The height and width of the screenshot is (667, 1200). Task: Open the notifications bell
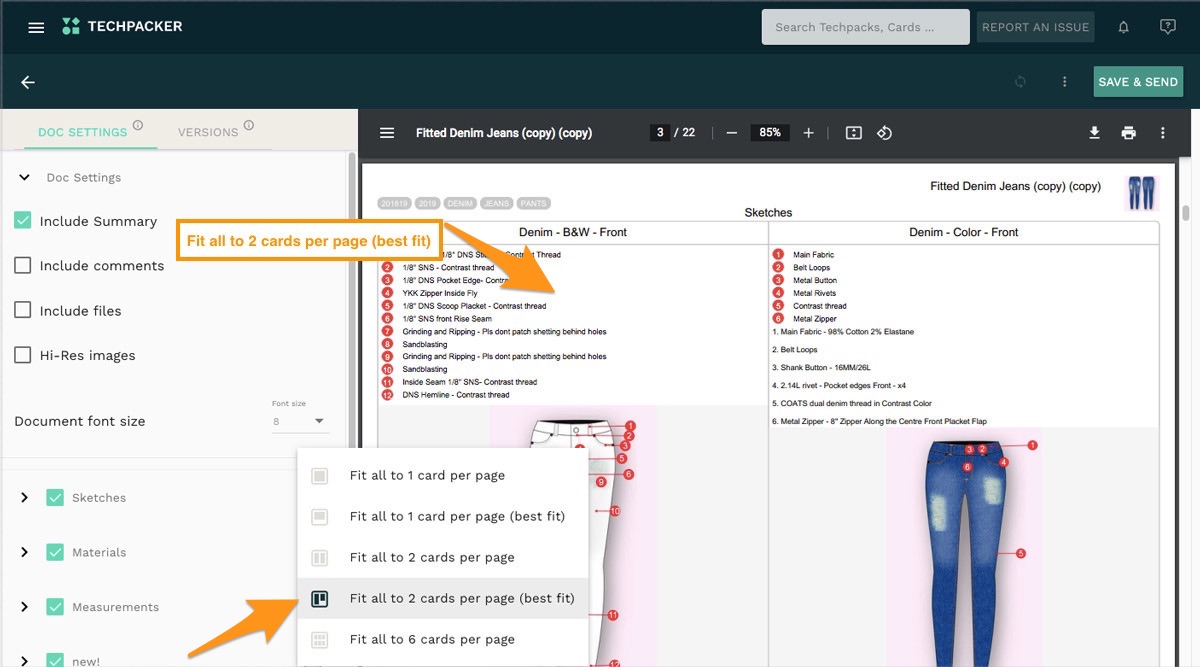pyautogui.click(x=1123, y=27)
